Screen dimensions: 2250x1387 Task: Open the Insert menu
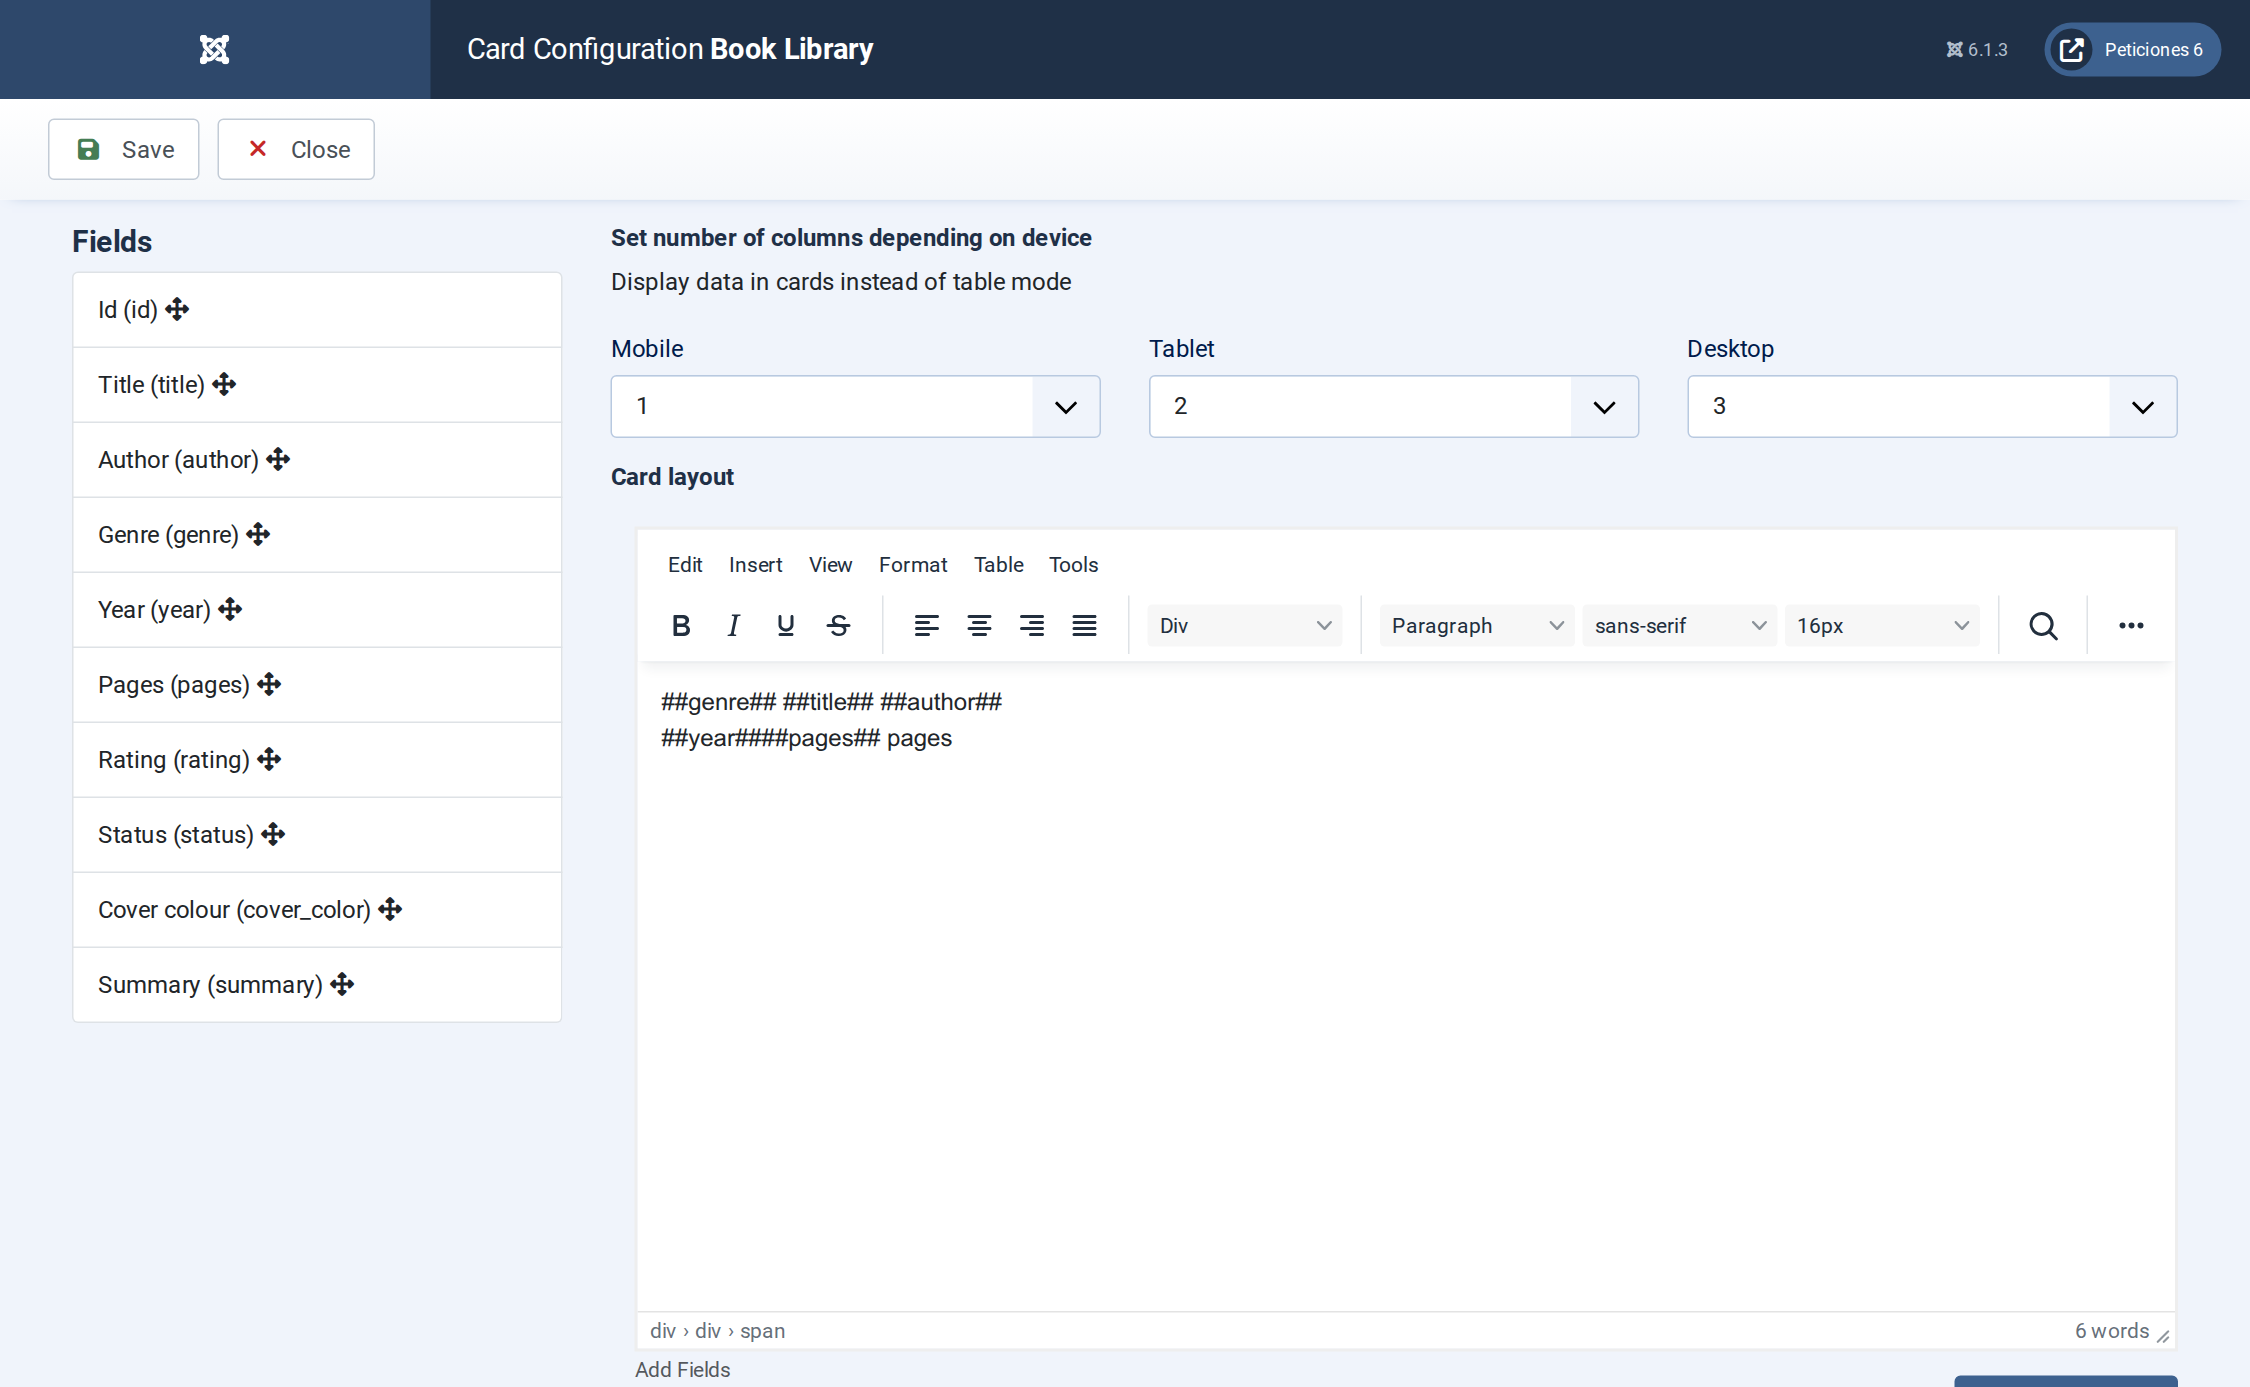click(x=755, y=564)
